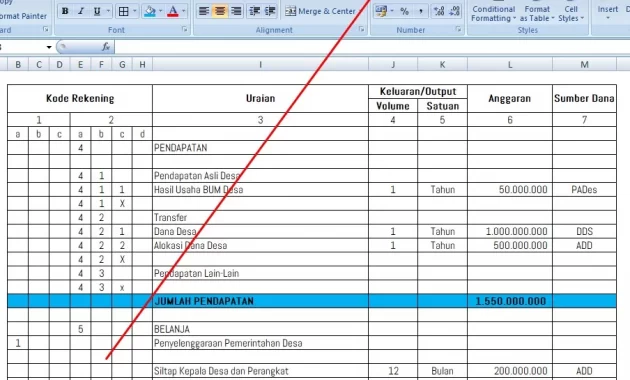Select the Pendapatan Asli Desa cell
Viewport: 630px width, 380px height.
(260, 176)
